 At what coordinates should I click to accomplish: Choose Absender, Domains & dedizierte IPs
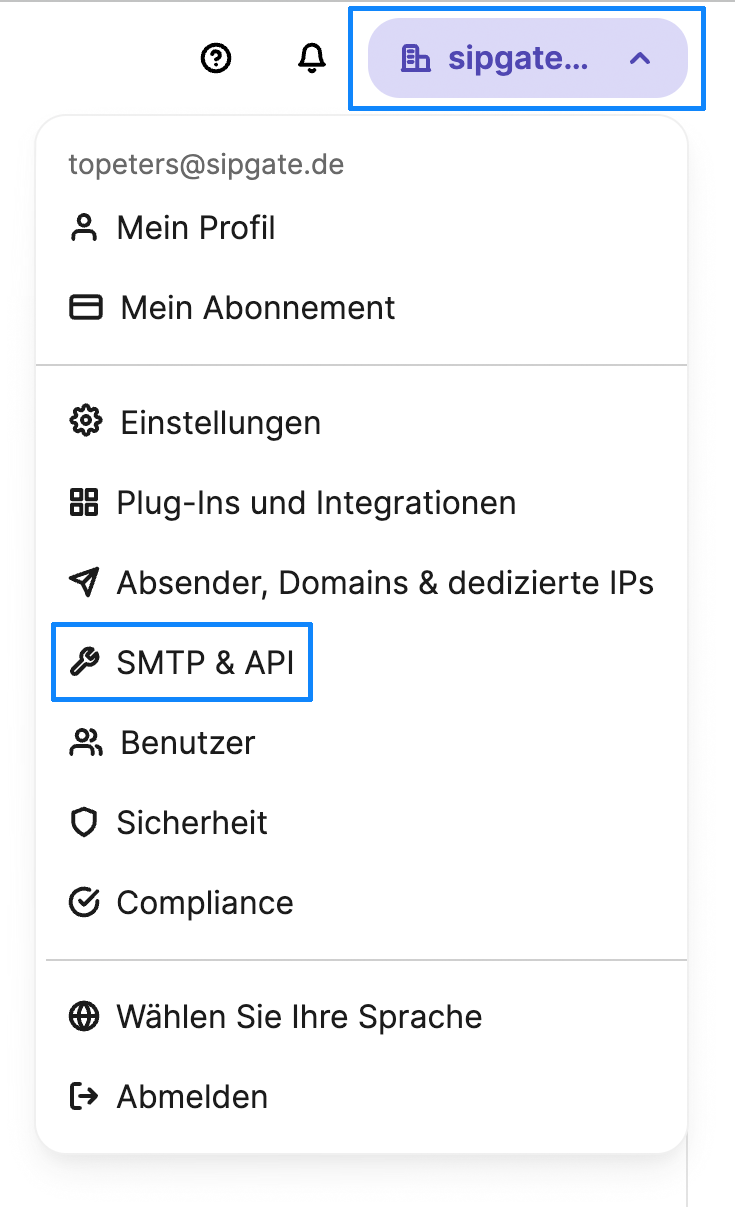point(386,582)
